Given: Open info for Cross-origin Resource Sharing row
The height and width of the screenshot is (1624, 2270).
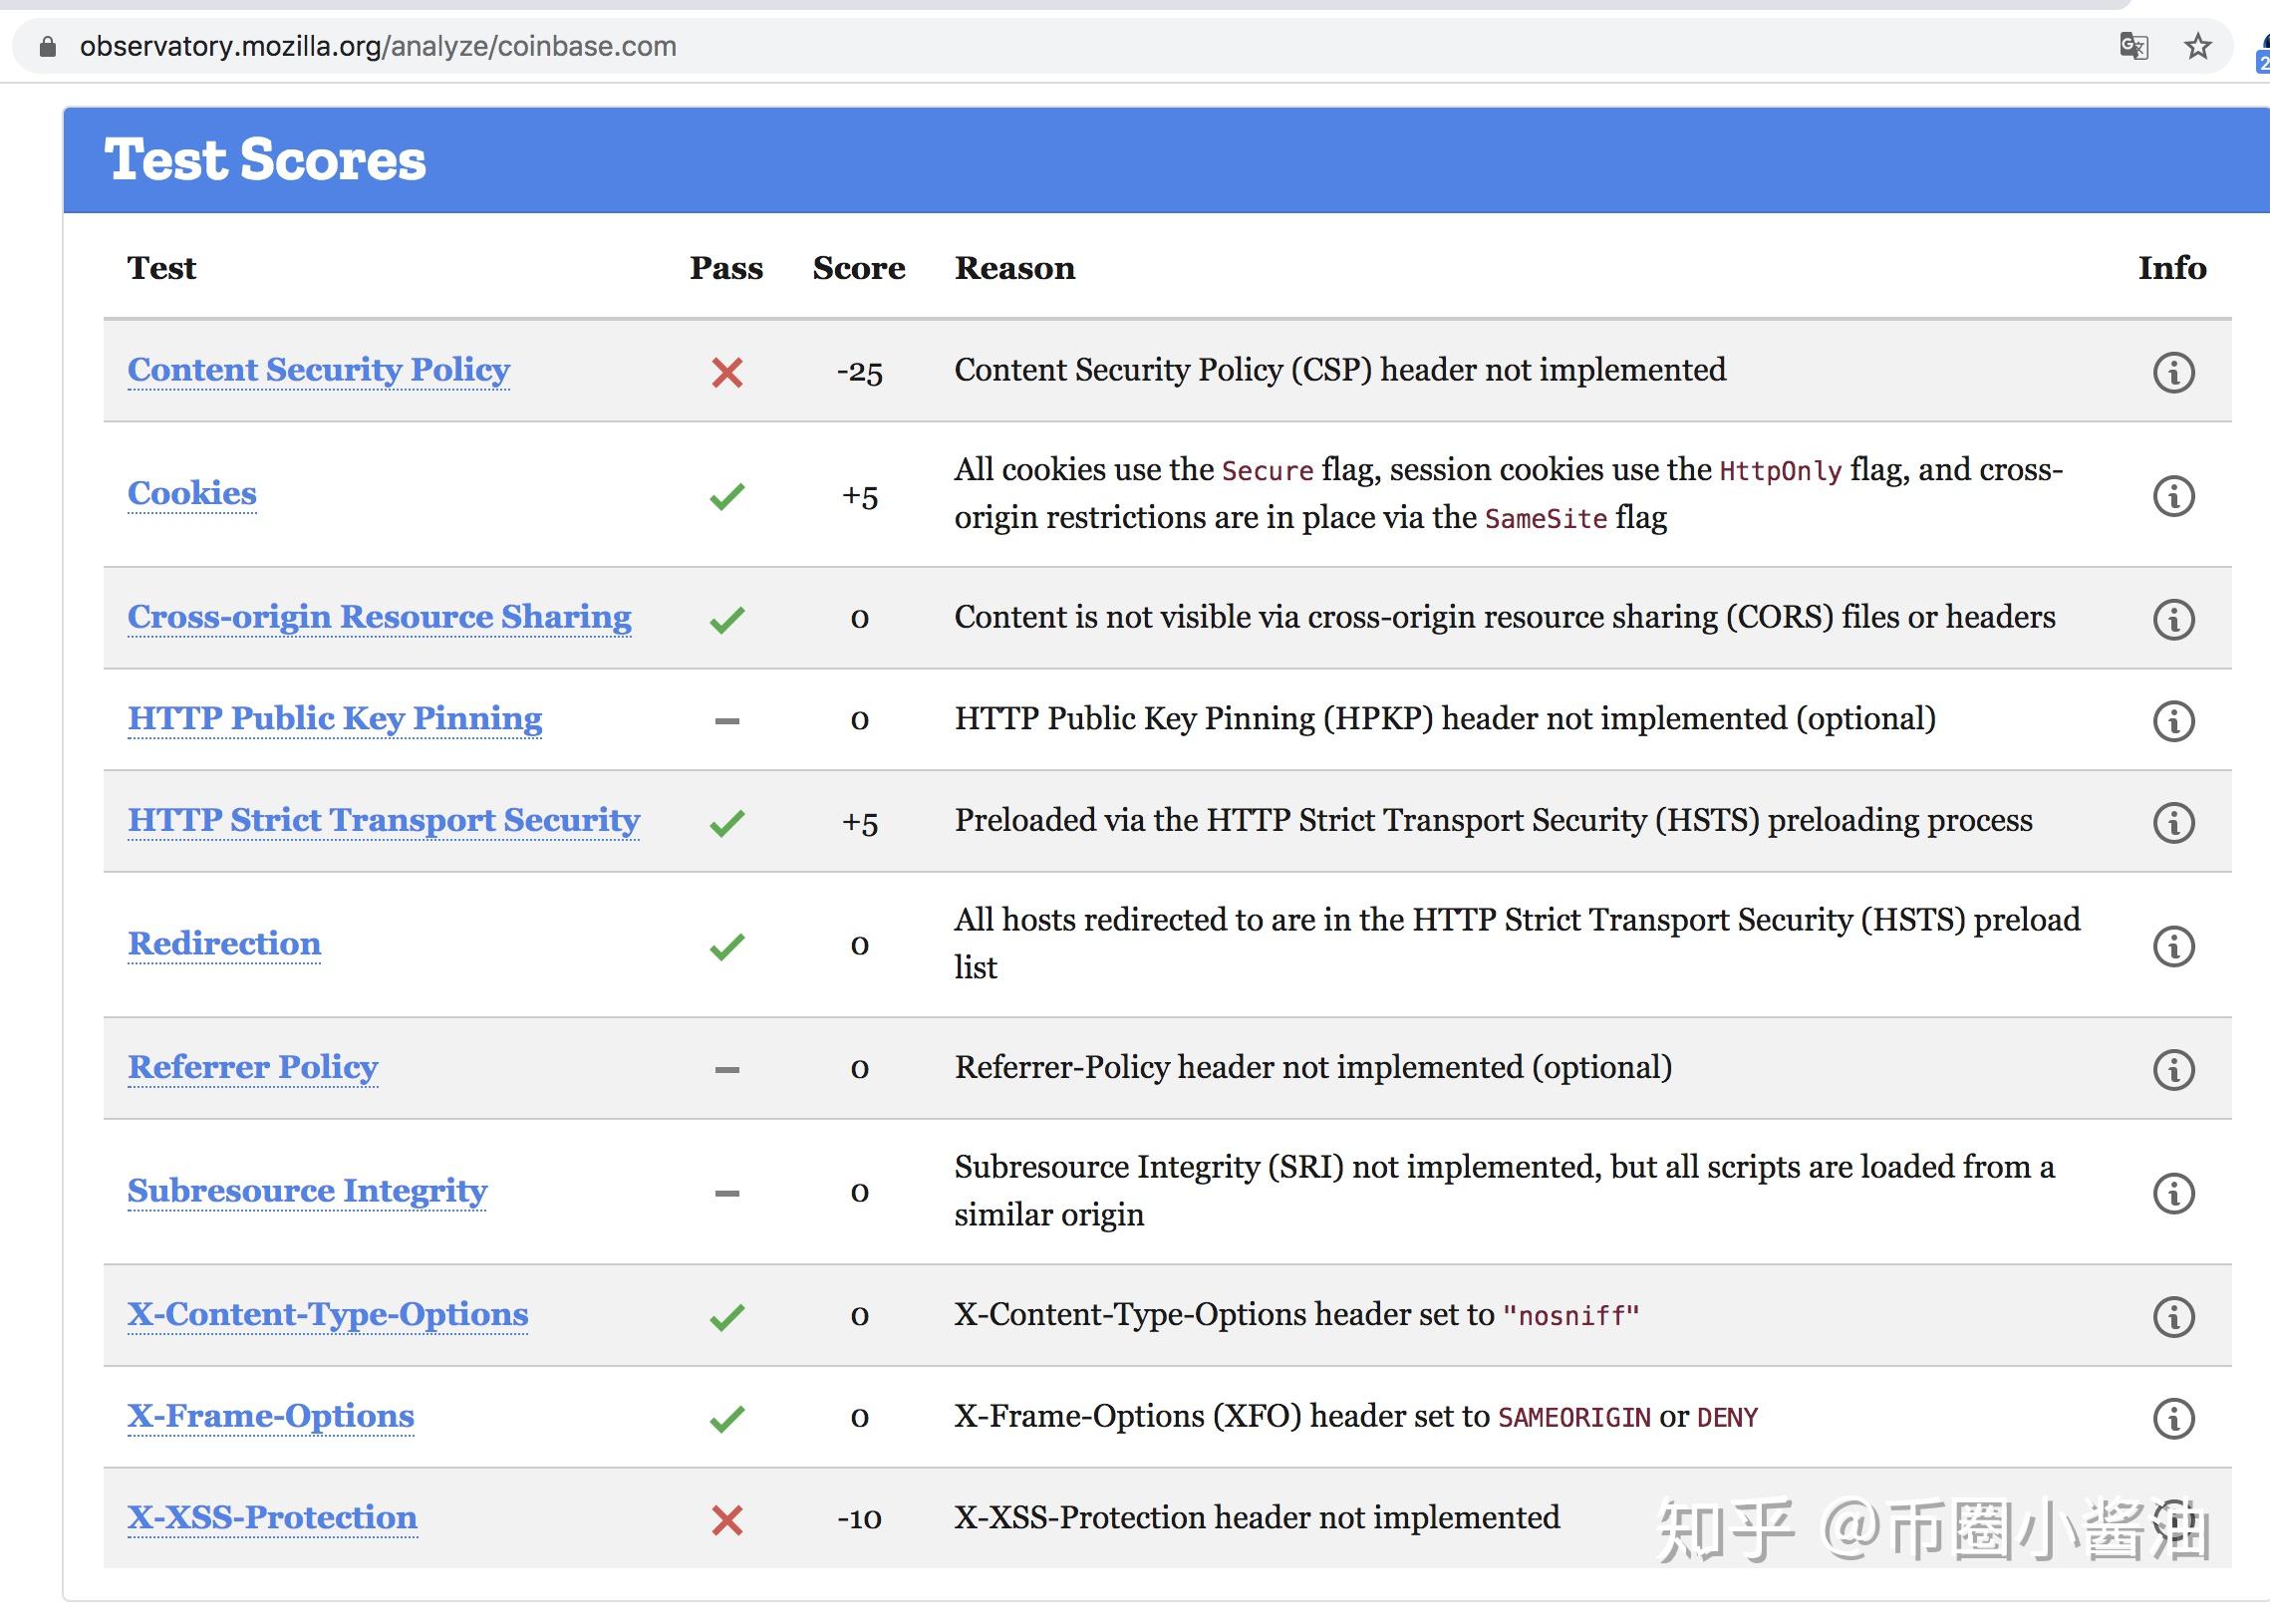Looking at the screenshot, I should 2173,619.
